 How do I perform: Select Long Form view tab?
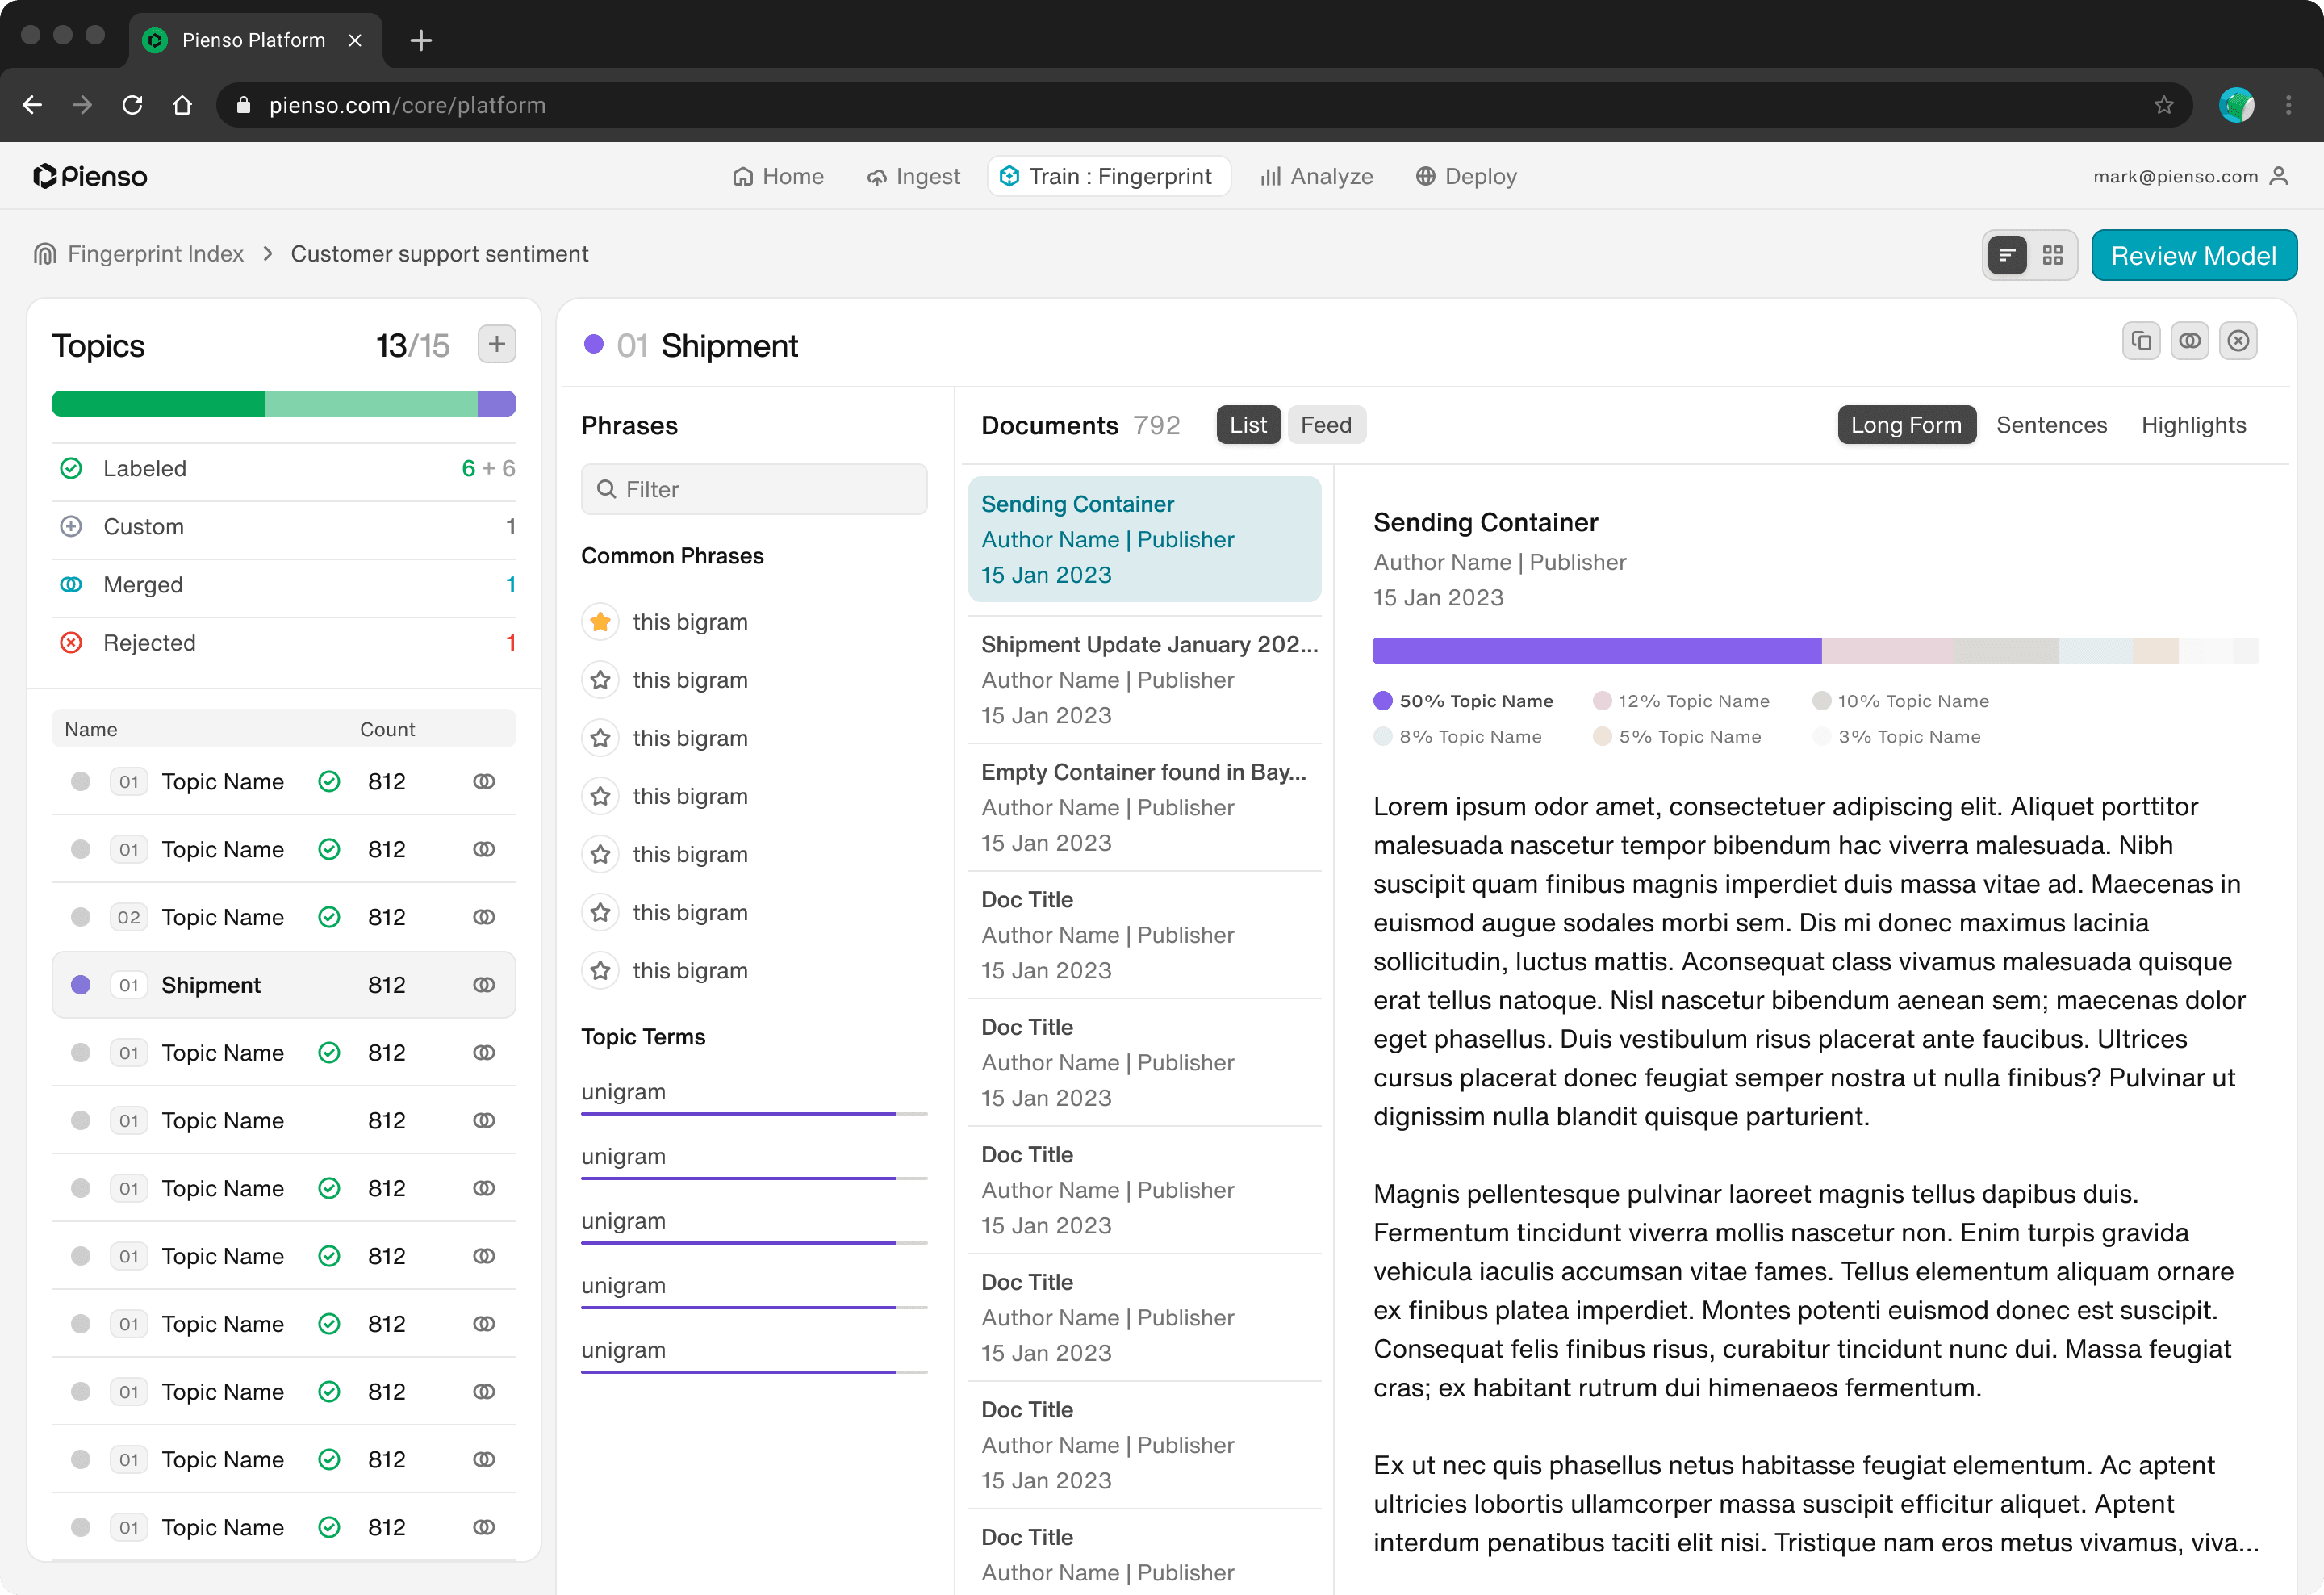[1905, 425]
